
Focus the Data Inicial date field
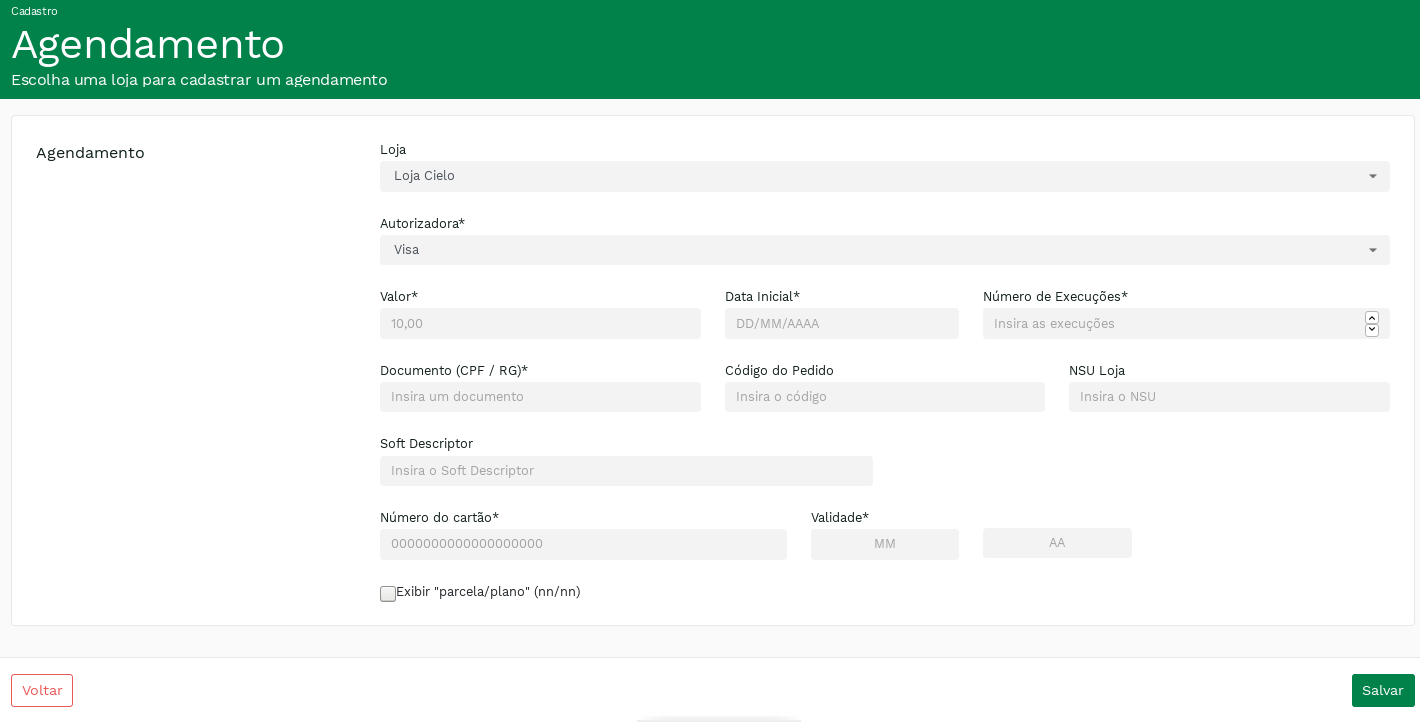coord(841,324)
